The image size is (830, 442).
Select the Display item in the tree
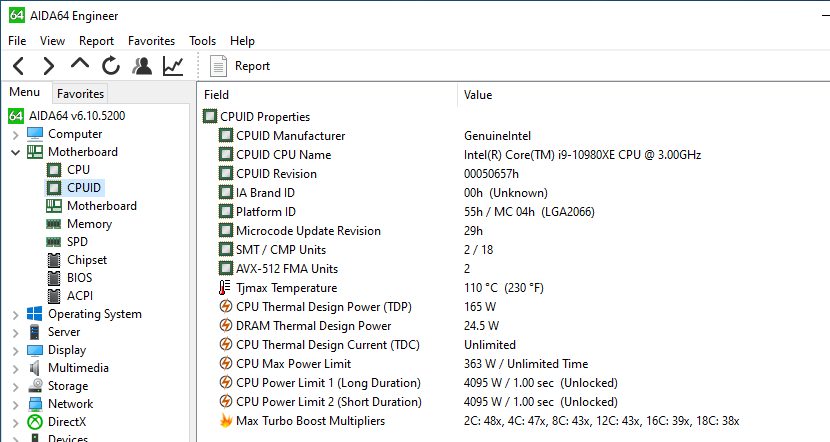click(67, 350)
